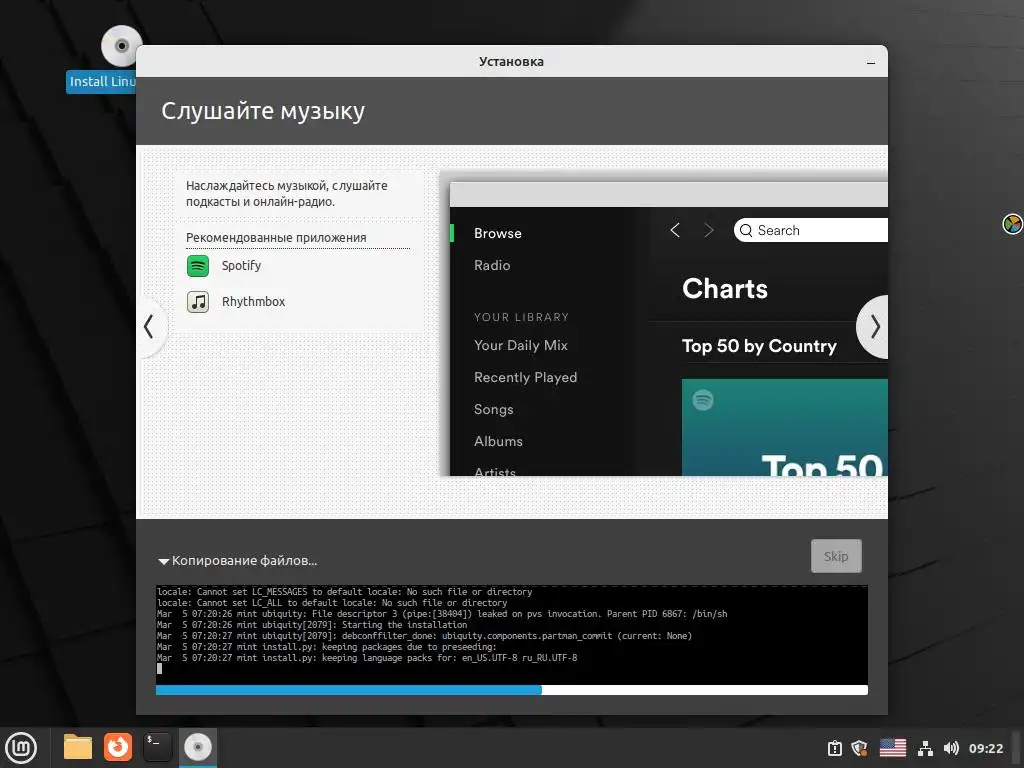Click the Rhythmbox music note icon
1024x768 pixels.
[x=198, y=302]
